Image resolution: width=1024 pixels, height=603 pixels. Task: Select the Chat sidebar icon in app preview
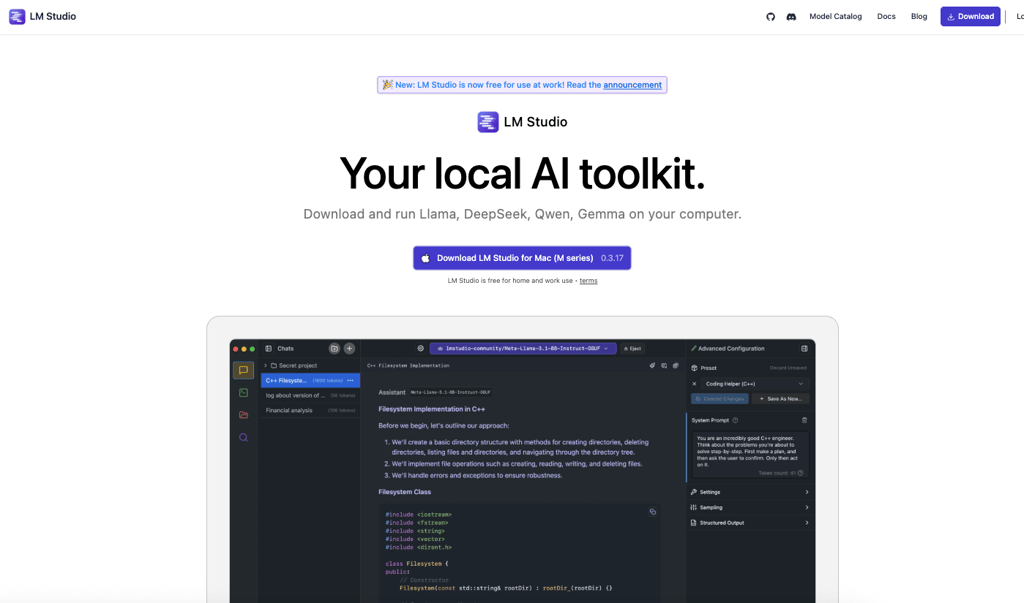(244, 370)
